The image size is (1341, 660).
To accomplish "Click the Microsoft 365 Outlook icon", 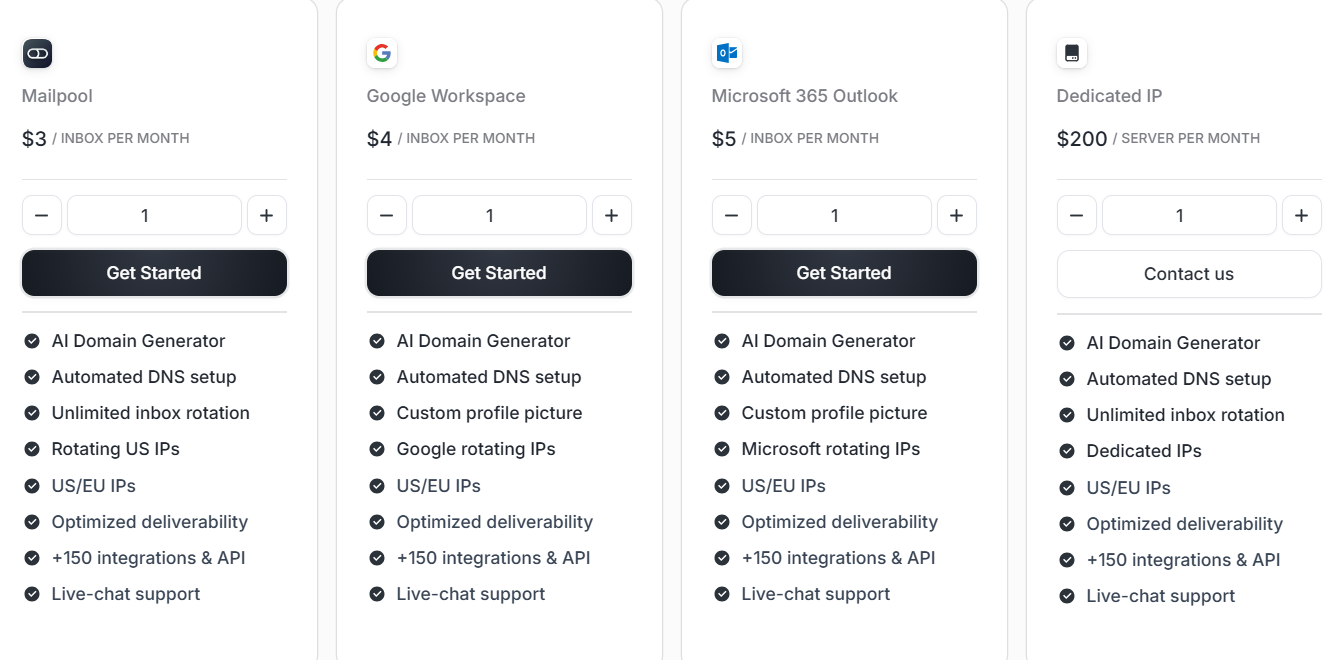I will [727, 53].
